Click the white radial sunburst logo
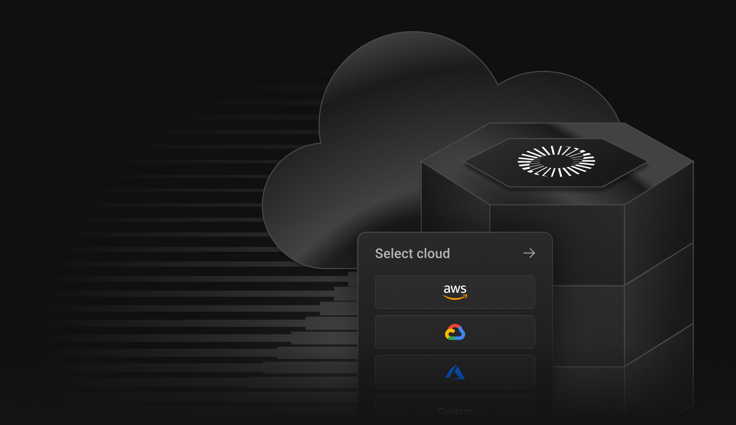 click(556, 162)
